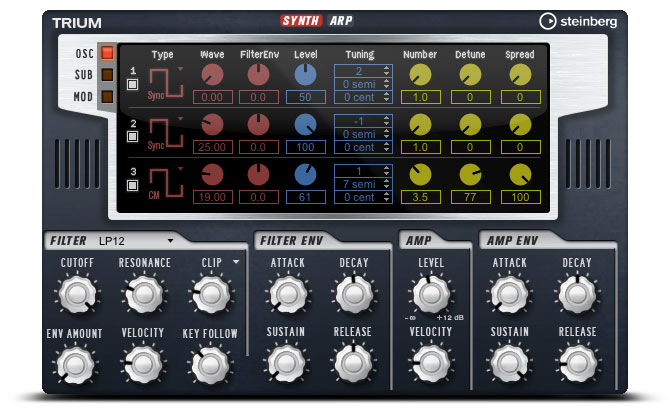Click oscillator 3 Spread value field 100
670x416 pixels.
click(x=520, y=197)
